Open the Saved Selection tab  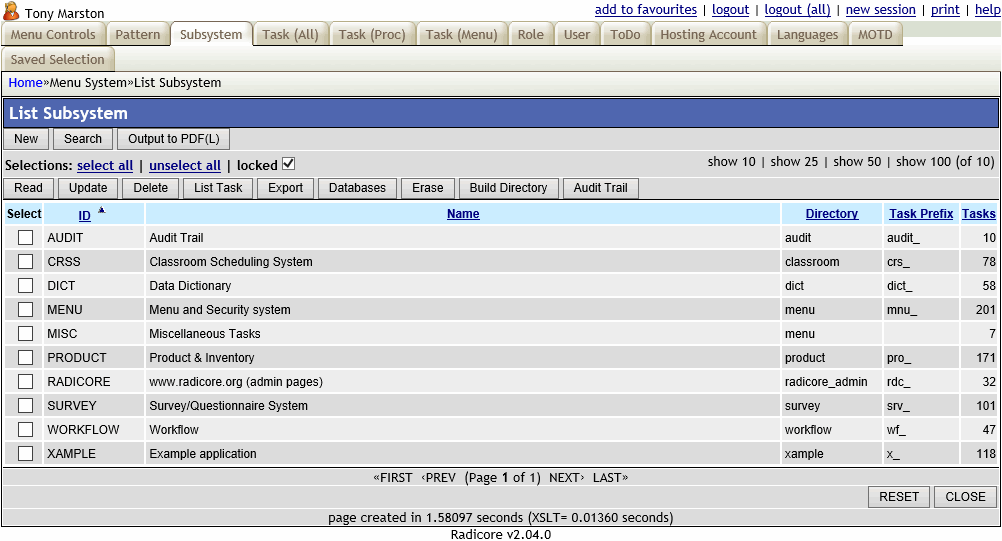(57, 59)
